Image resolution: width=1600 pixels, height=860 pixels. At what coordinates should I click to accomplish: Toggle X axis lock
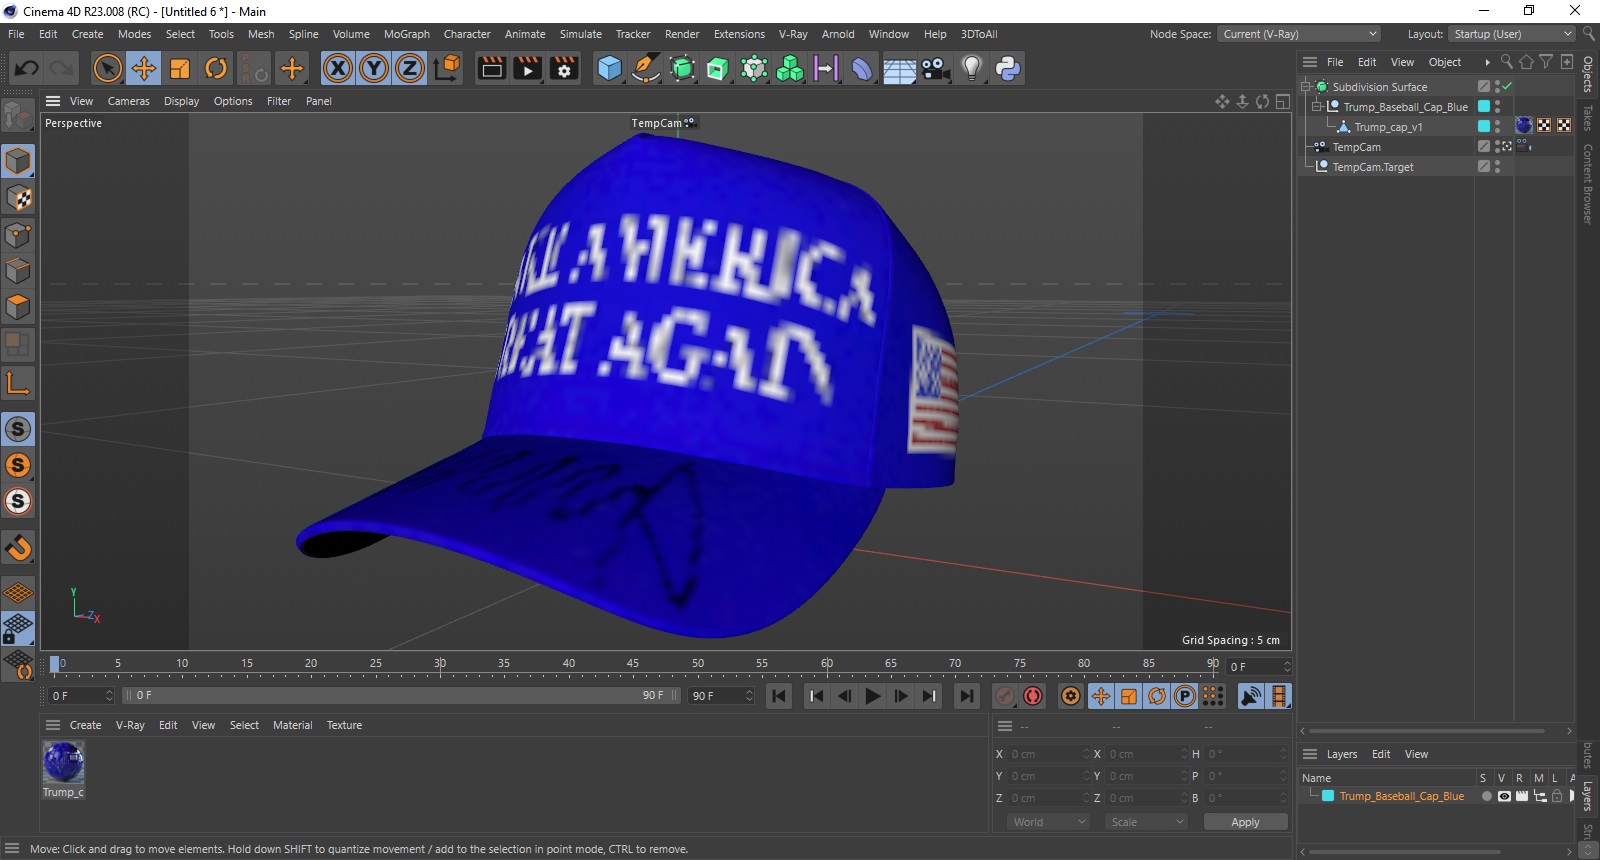[x=338, y=68]
